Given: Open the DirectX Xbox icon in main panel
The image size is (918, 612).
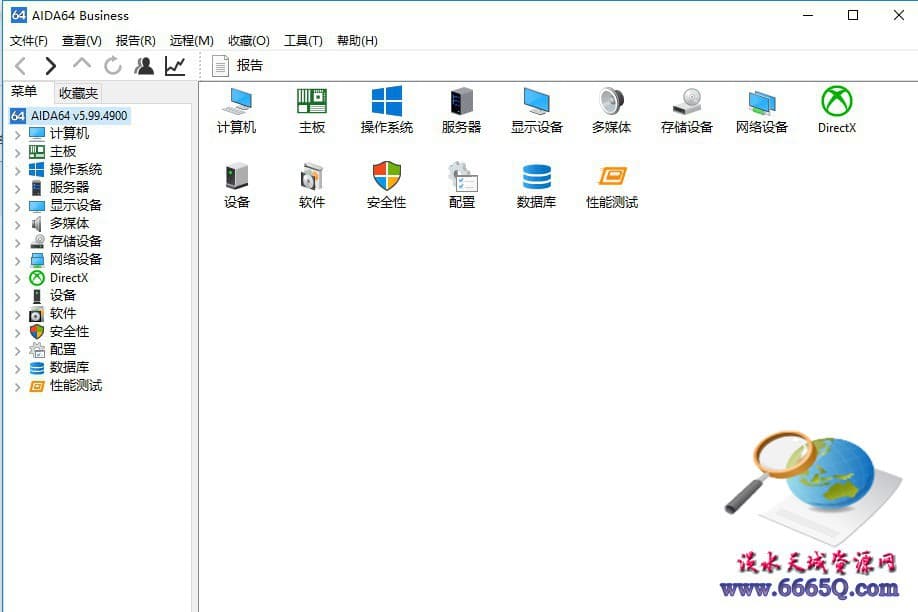Looking at the screenshot, I should click(837, 110).
